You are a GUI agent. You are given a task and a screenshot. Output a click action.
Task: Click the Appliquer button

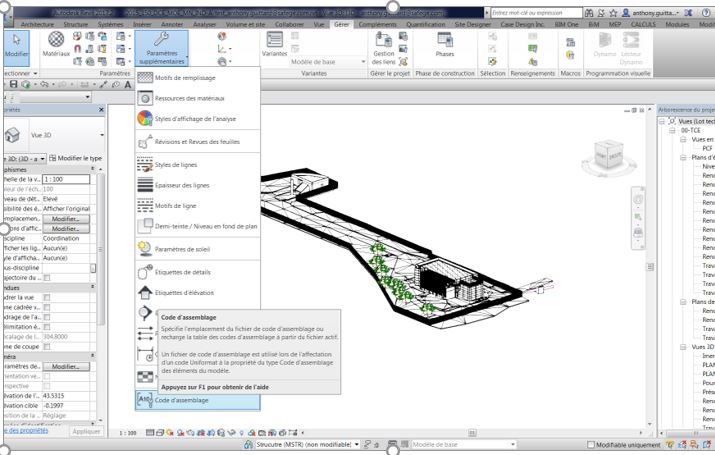coord(86,431)
